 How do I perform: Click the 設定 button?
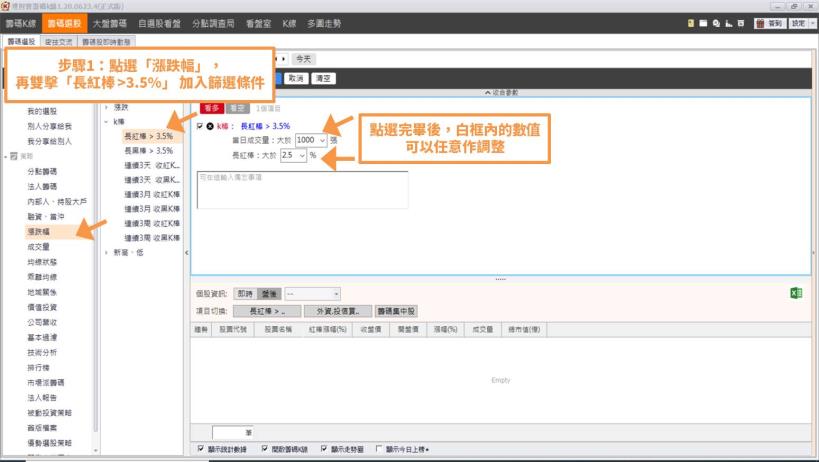coord(798,23)
